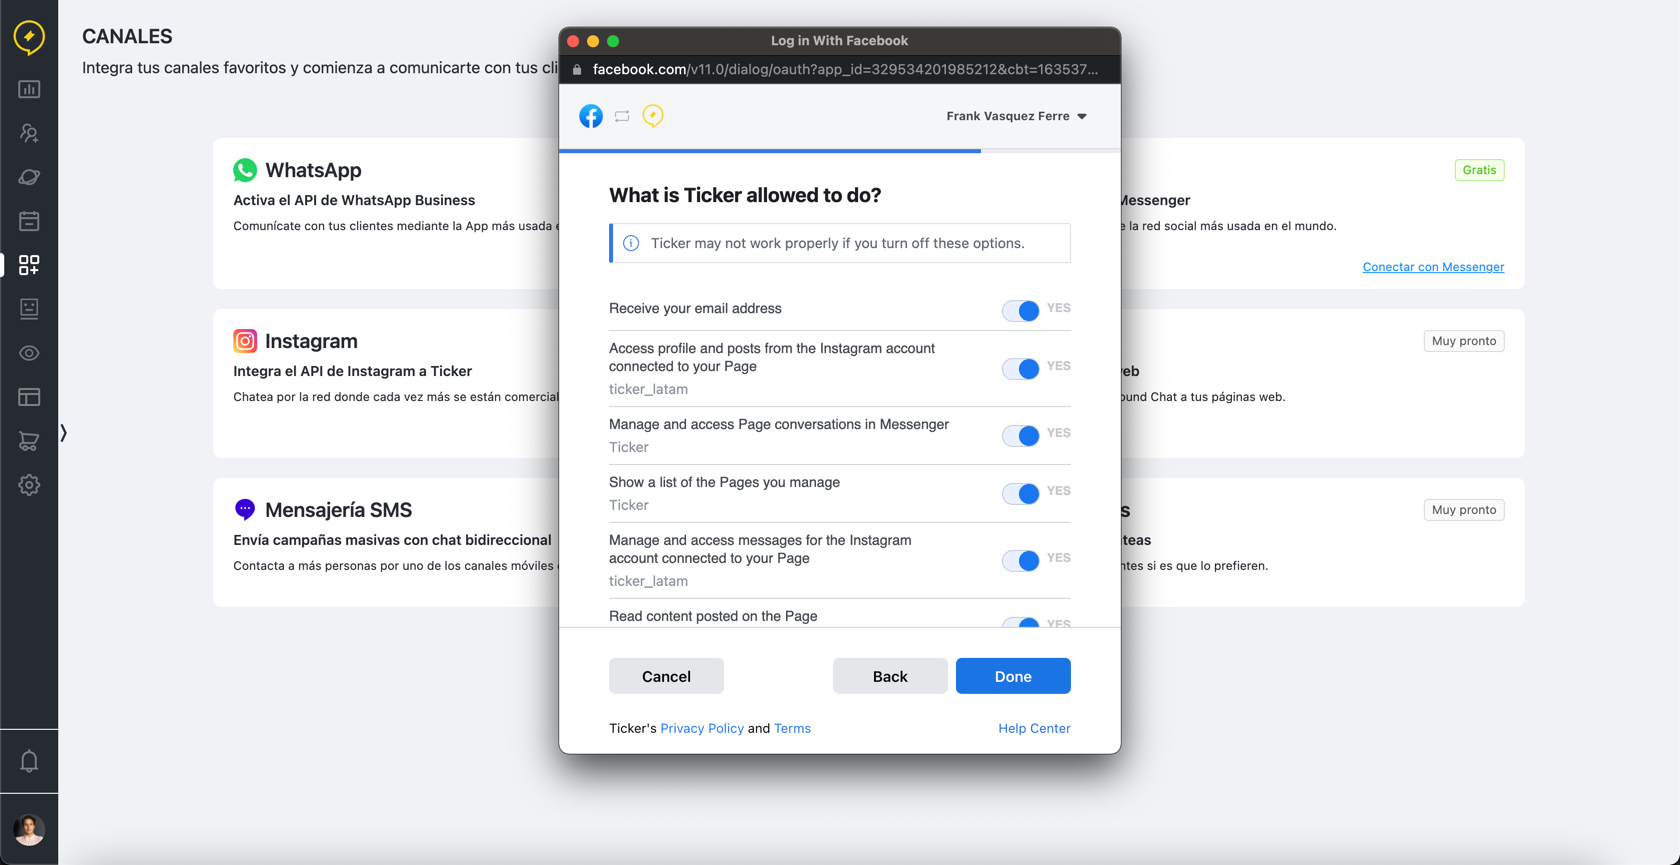Image resolution: width=1680 pixels, height=865 pixels.
Task: Click 'Activa el API de WhatsApp Business' text
Action: tap(354, 200)
